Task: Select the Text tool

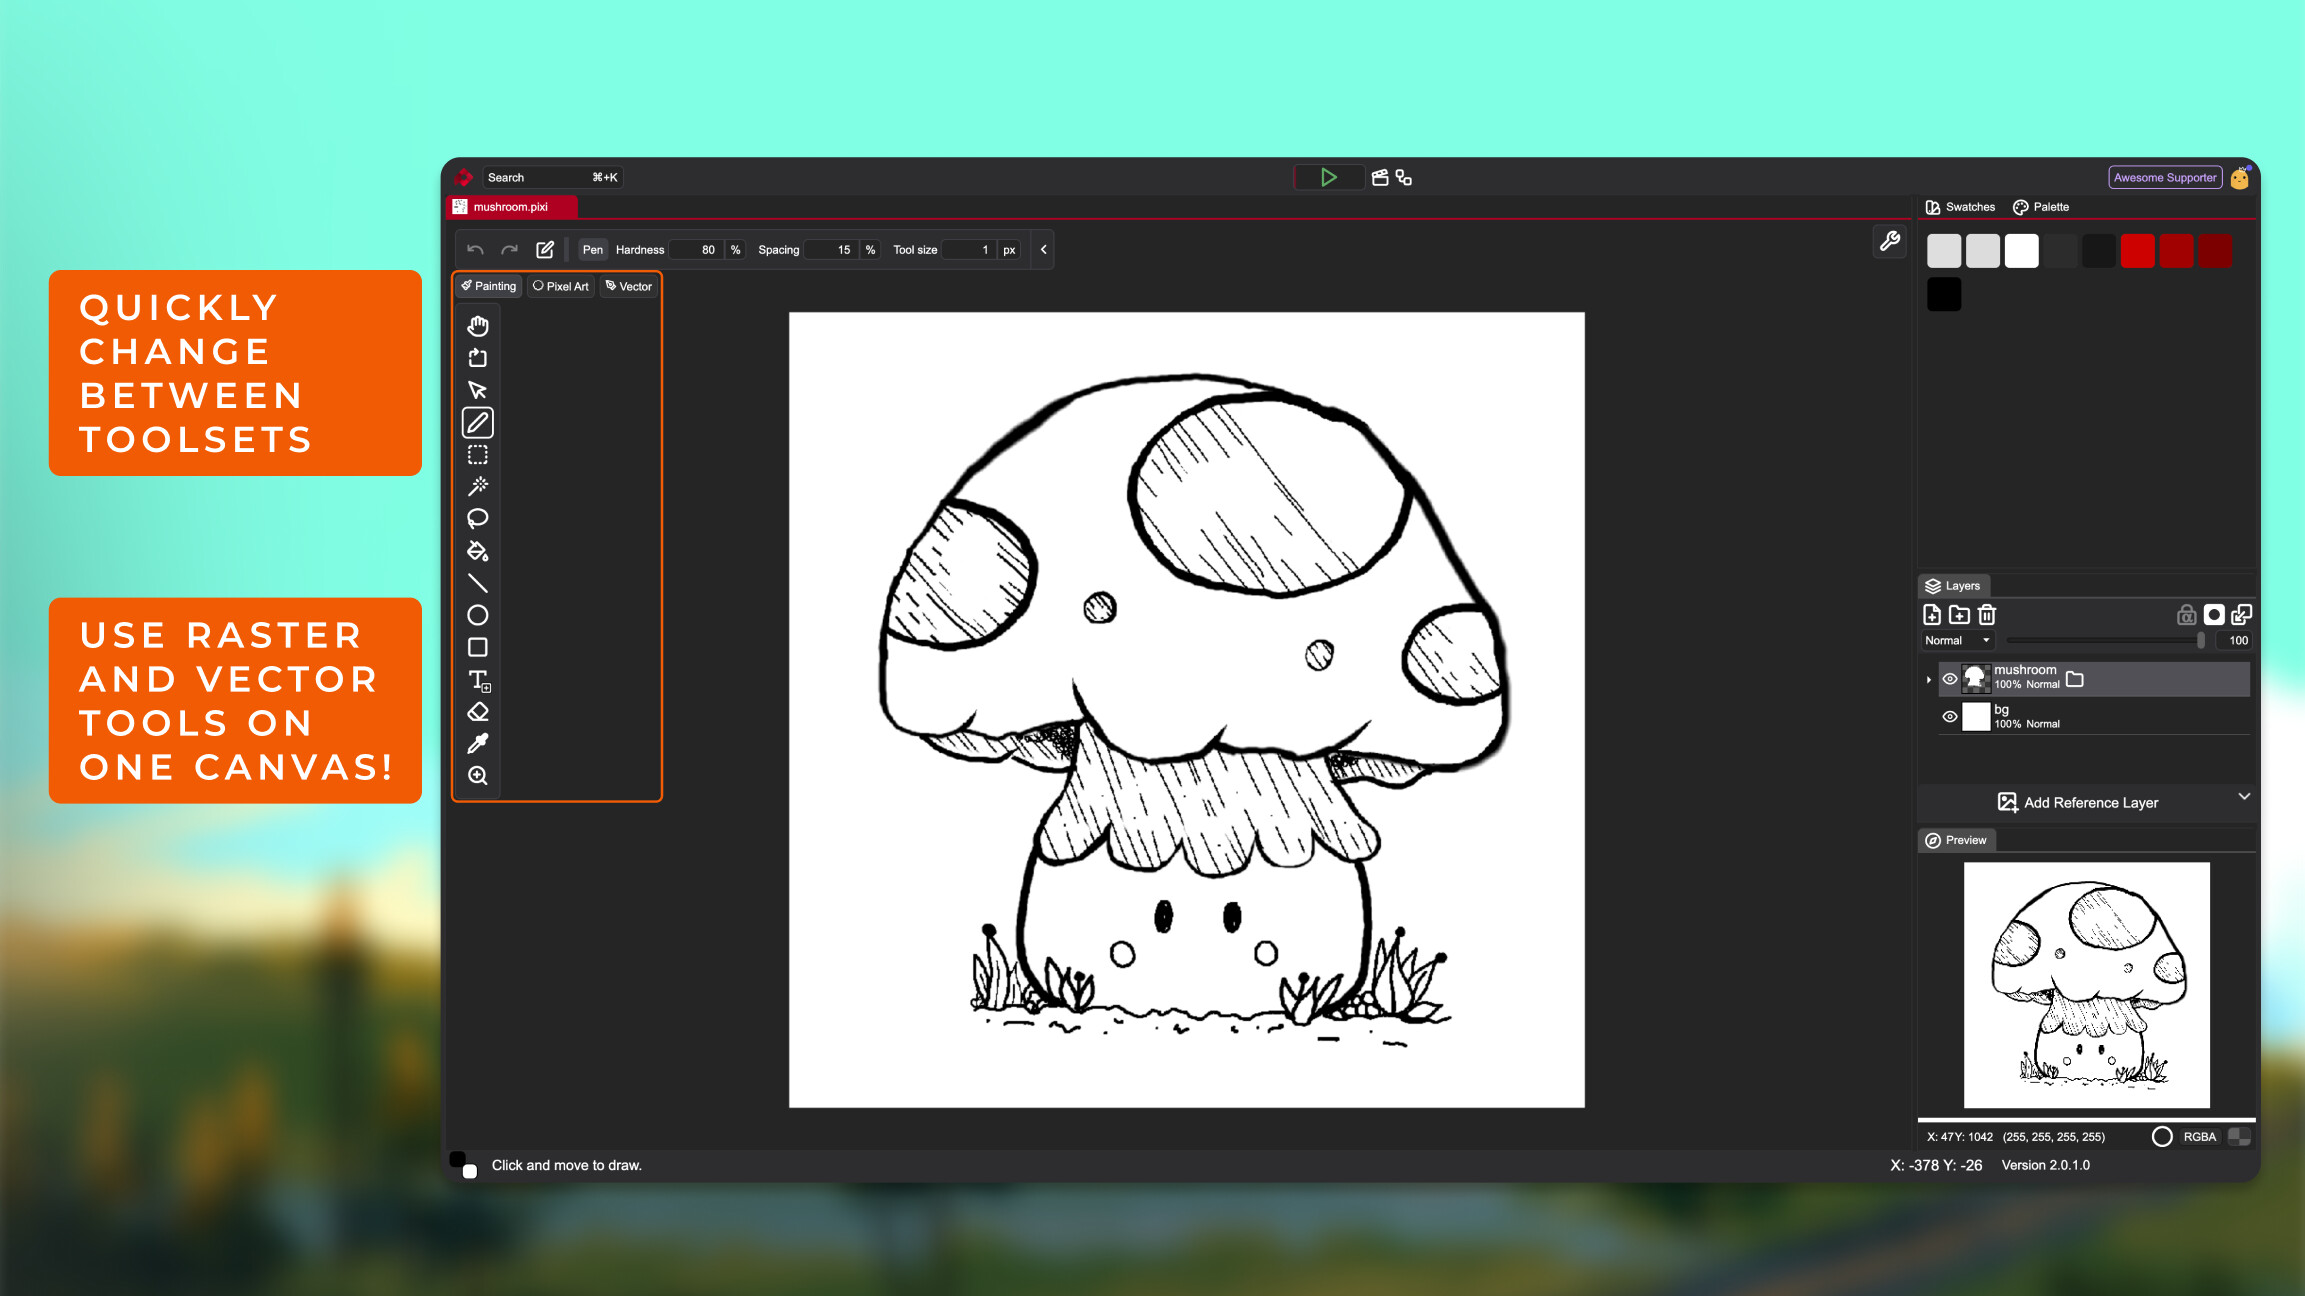Action: click(x=478, y=681)
